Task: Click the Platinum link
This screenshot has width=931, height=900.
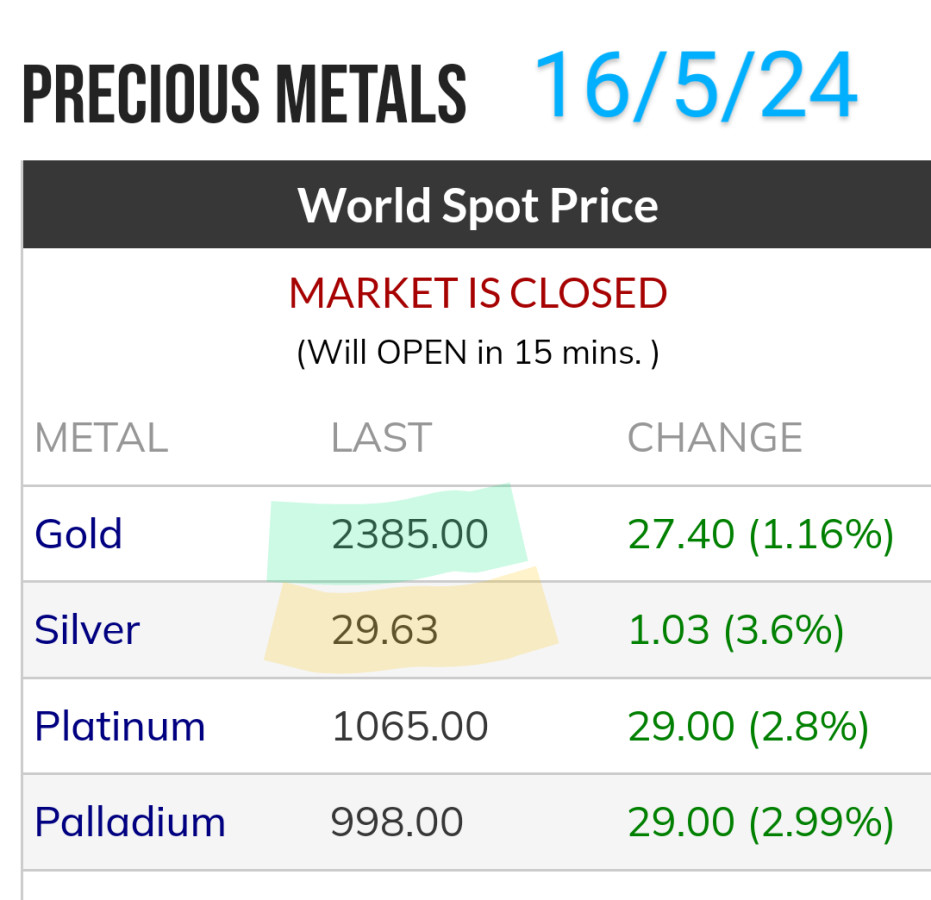Action: 120,726
